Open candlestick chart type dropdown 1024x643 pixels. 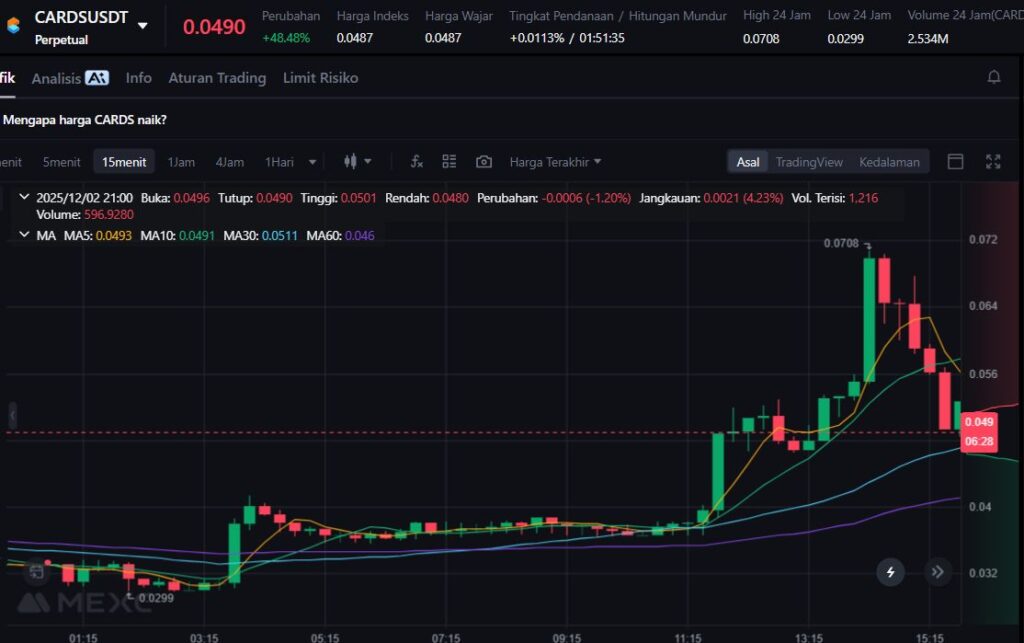357,162
